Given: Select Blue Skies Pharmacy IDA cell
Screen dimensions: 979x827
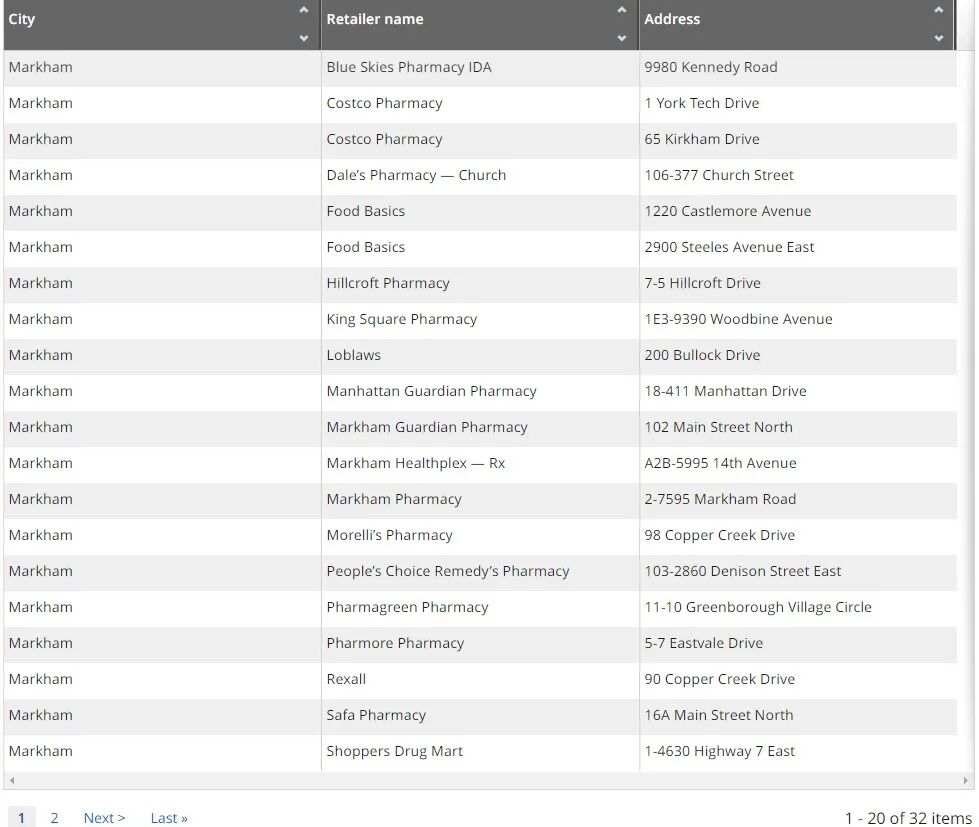Looking at the screenshot, I should pyautogui.click(x=480, y=67).
